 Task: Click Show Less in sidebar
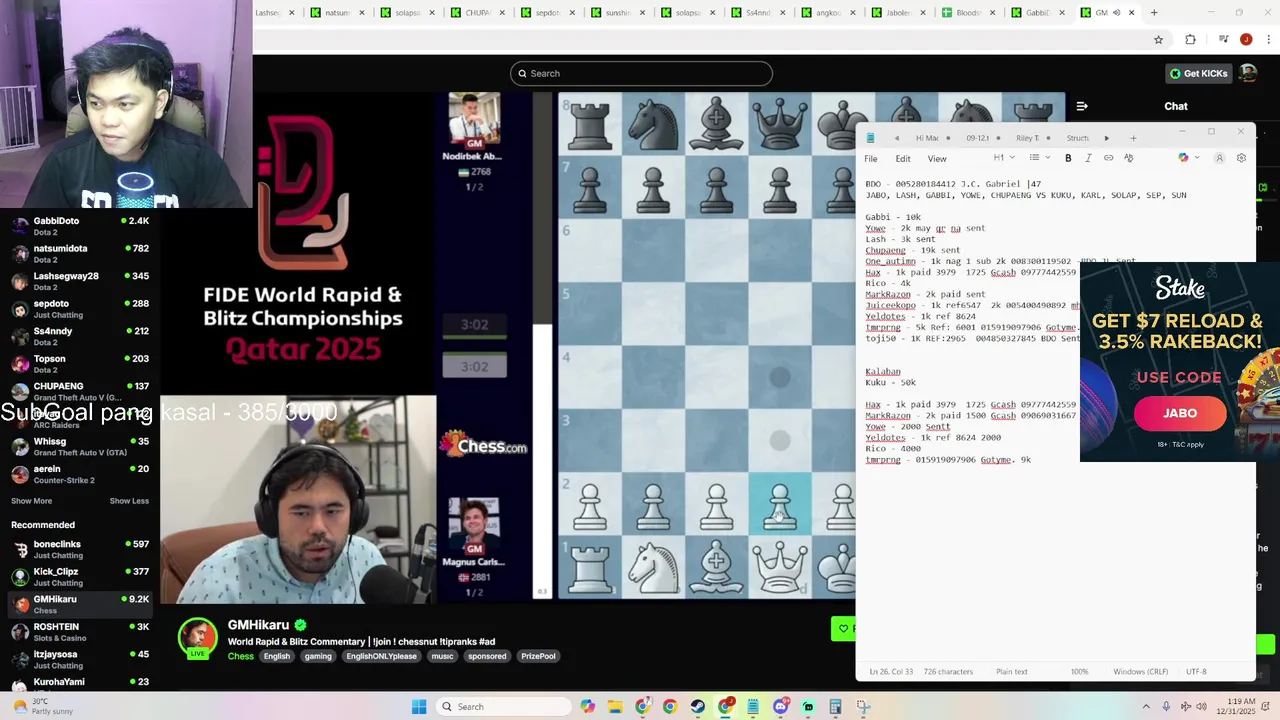click(129, 501)
